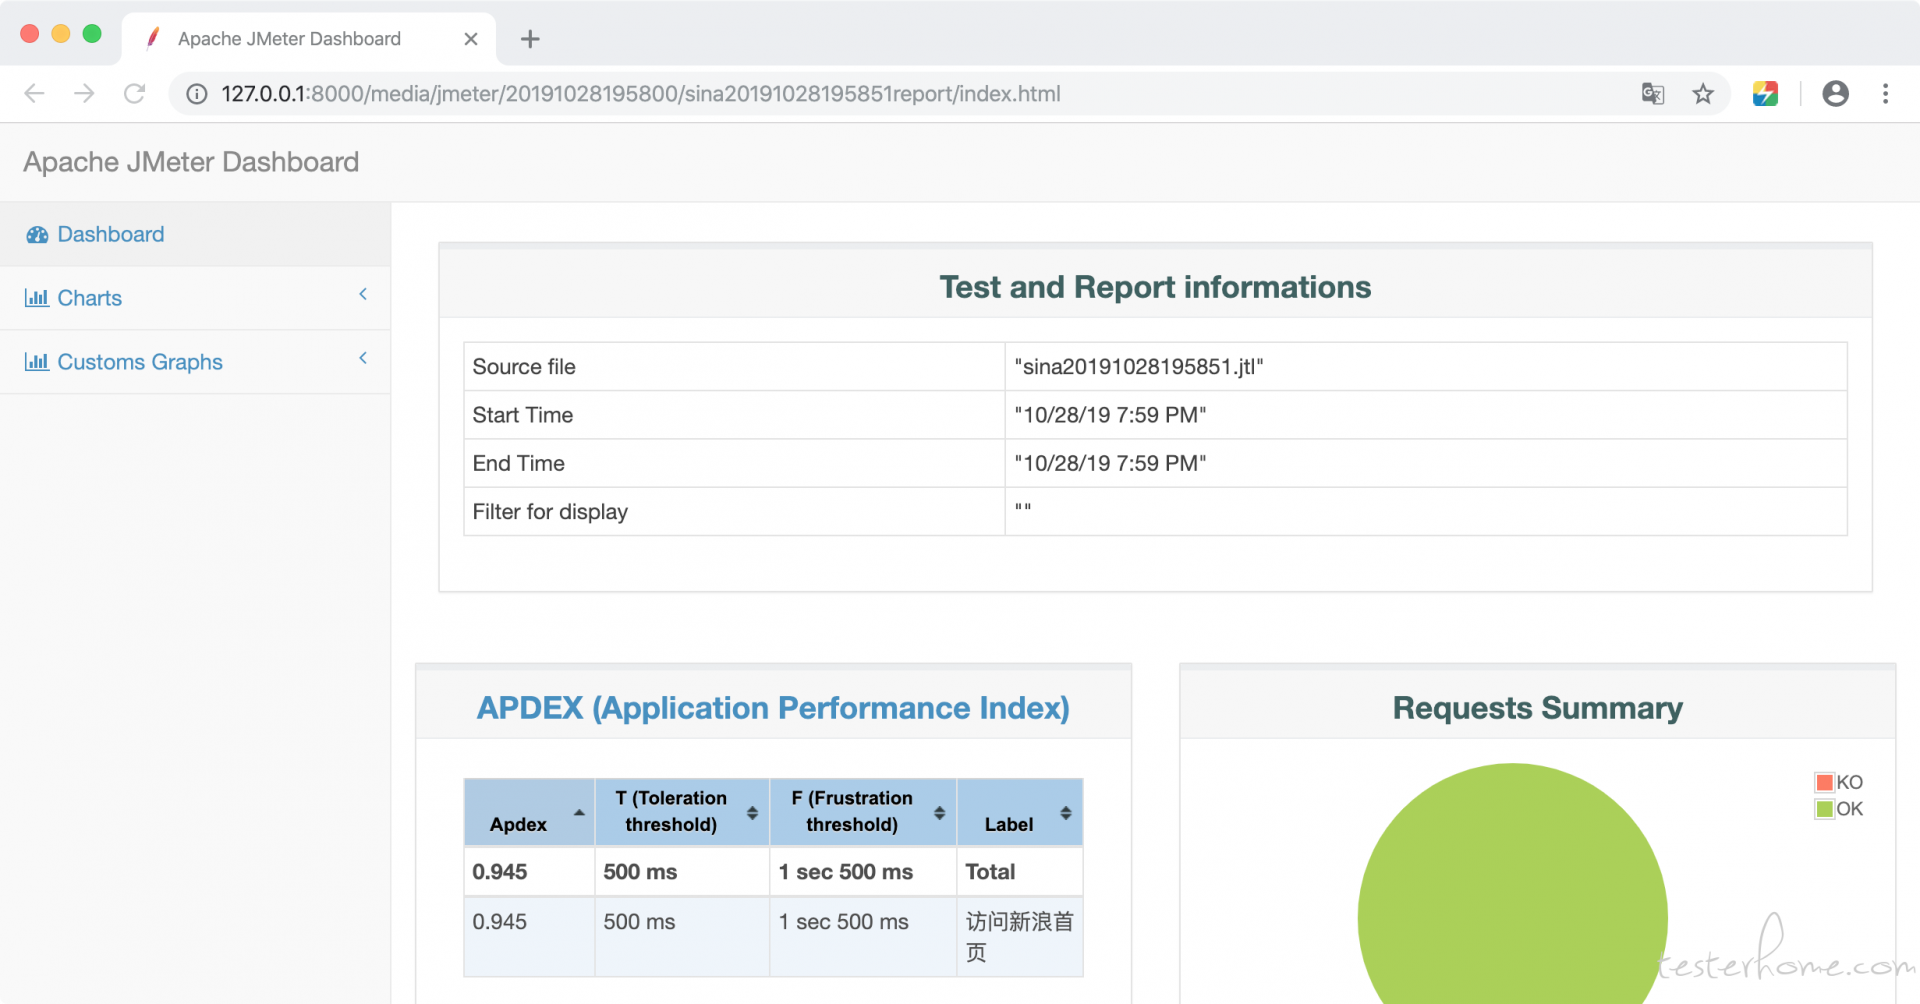Screen dimensions: 1920x1004
Task: Click the colorful extension icon in toolbar
Action: tap(1765, 94)
